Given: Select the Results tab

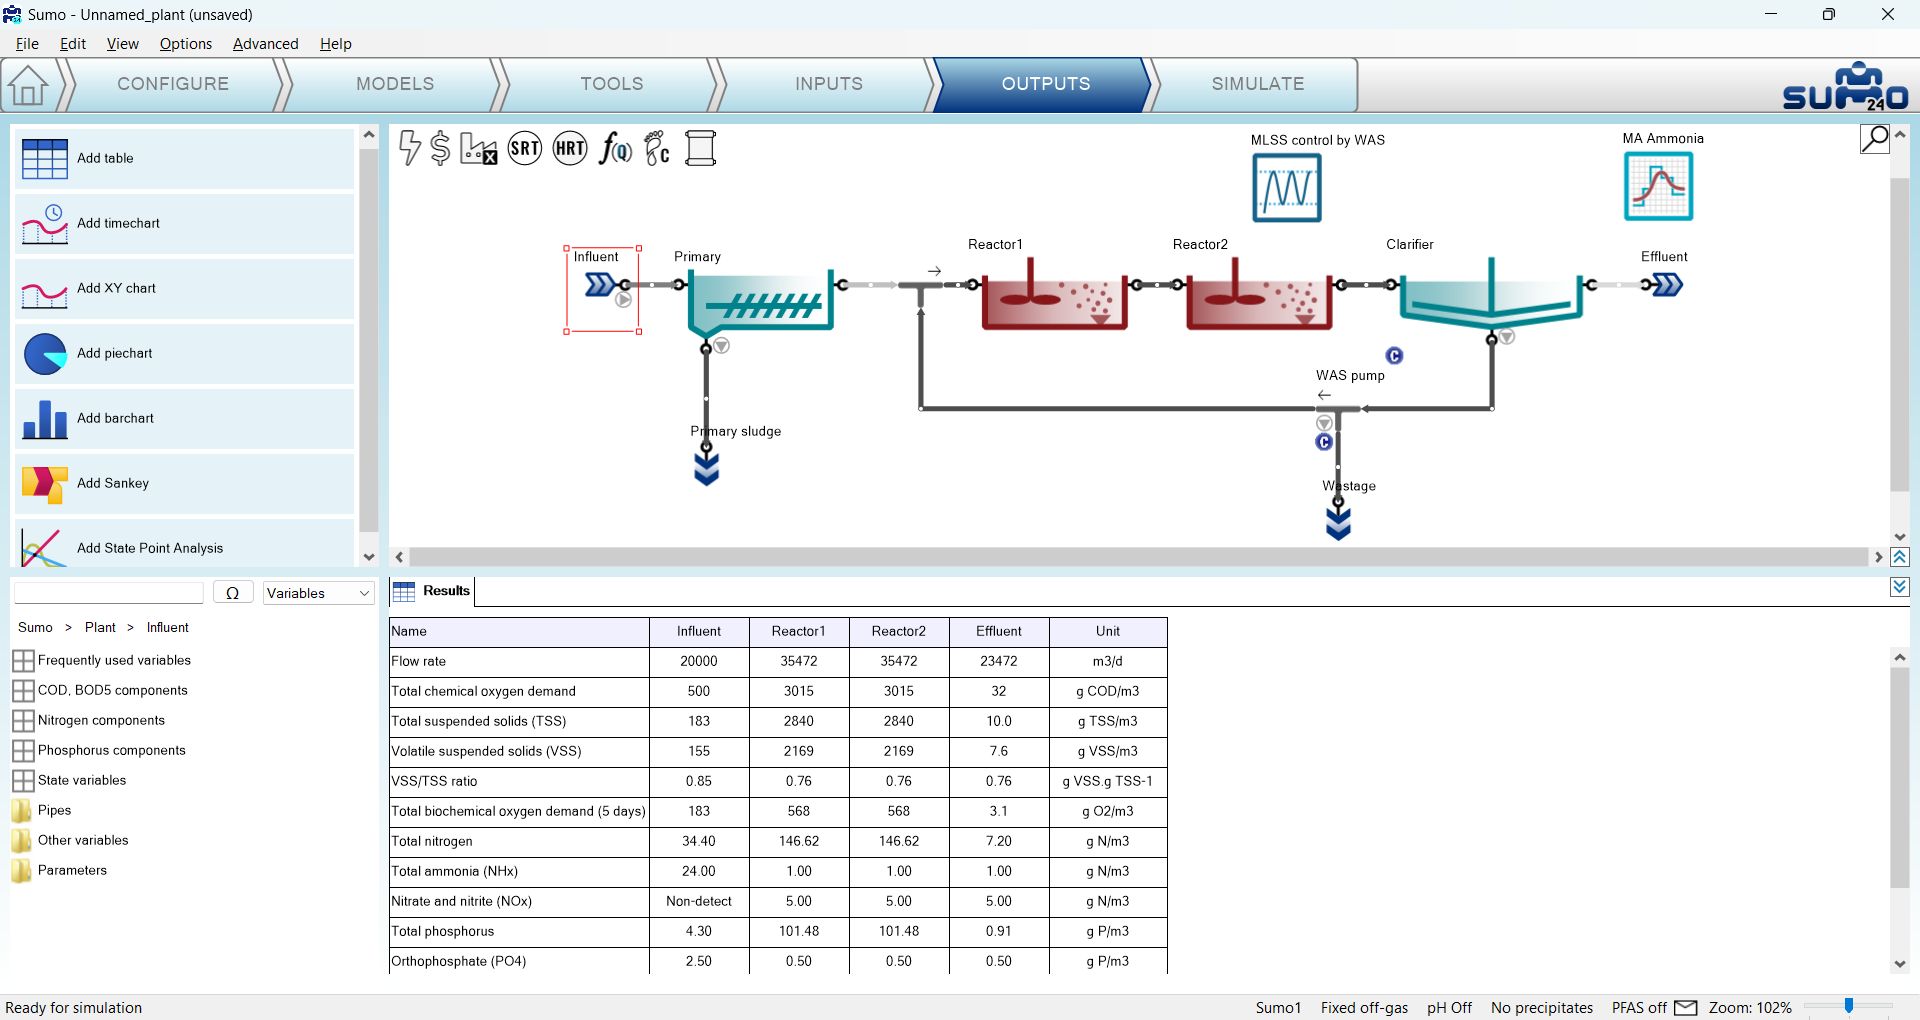Looking at the screenshot, I should click(x=433, y=591).
